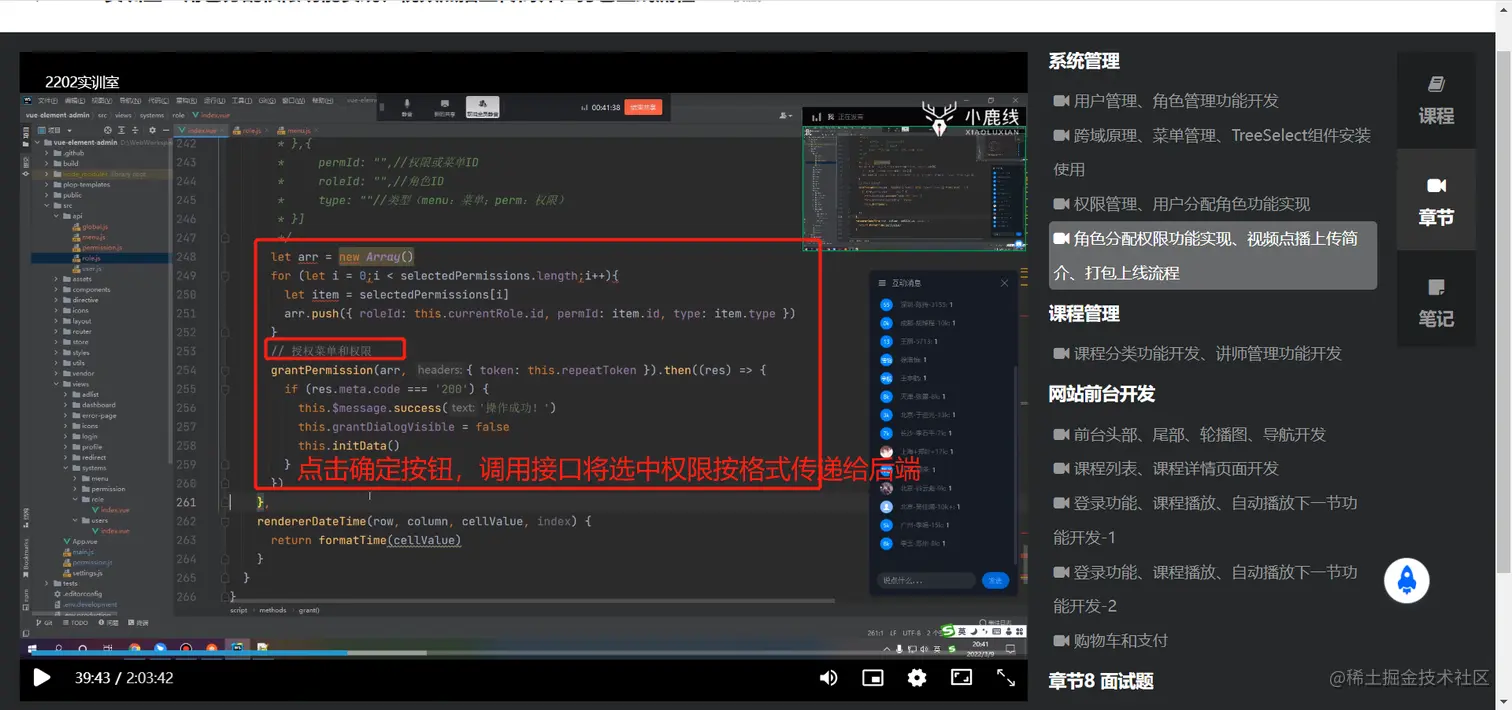This screenshot has height=710, width=1512.
Task: Click the project panel gear settings icon
Action: tap(152, 130)
